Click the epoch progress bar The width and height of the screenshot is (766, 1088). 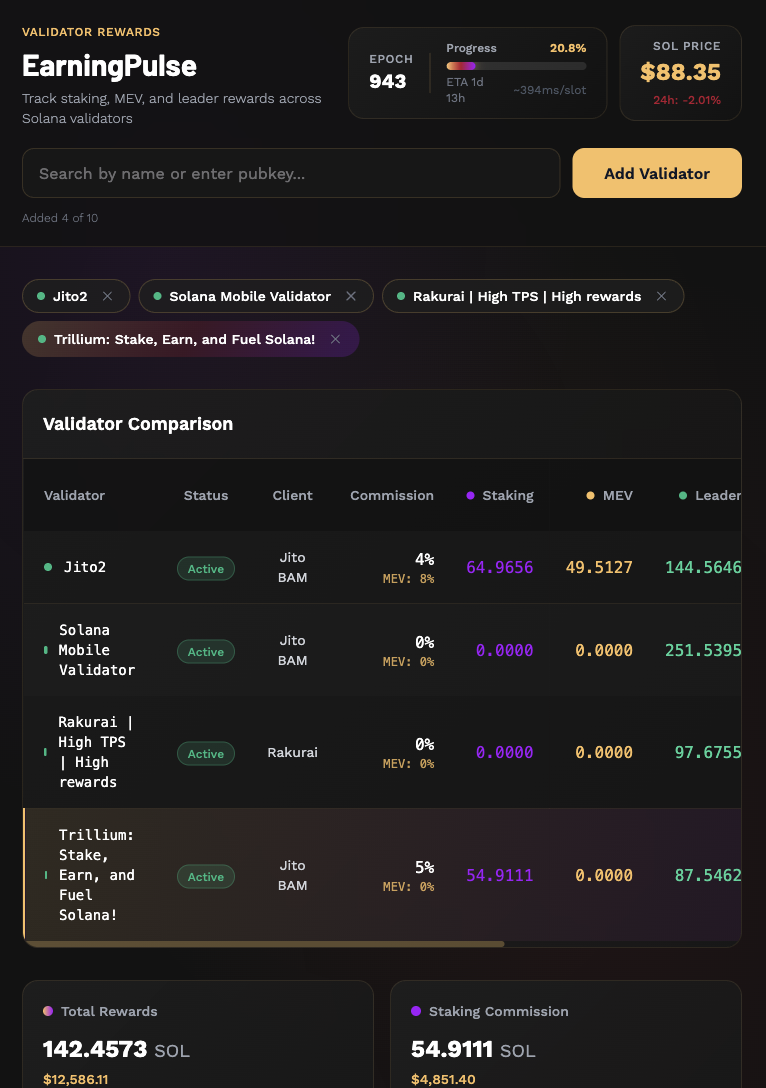[x=516, y=65]
